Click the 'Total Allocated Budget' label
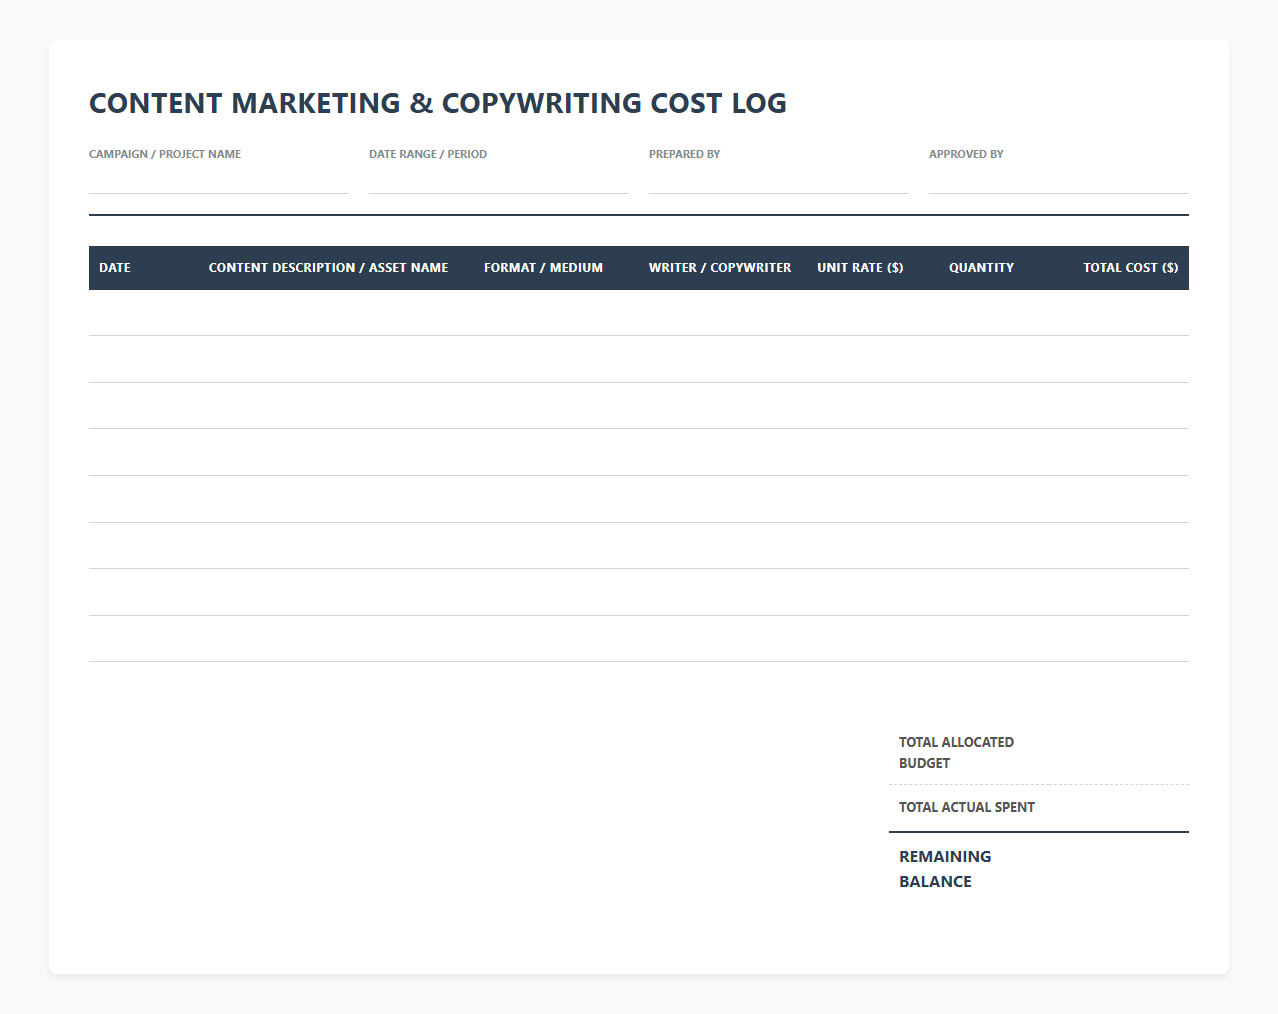 [x=956, y=752]
